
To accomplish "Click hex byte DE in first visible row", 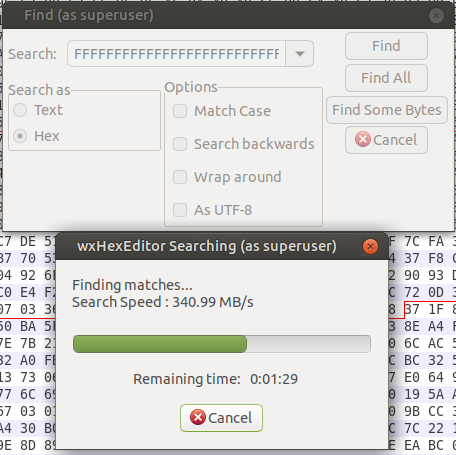I will [28, 241].
